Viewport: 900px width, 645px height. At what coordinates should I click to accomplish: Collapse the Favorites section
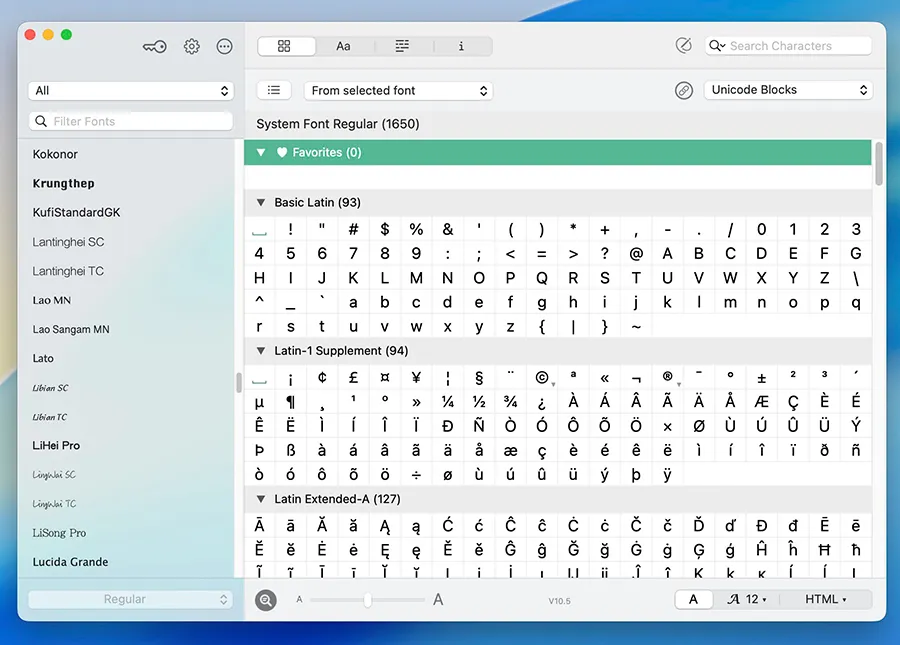coord(261,153)
